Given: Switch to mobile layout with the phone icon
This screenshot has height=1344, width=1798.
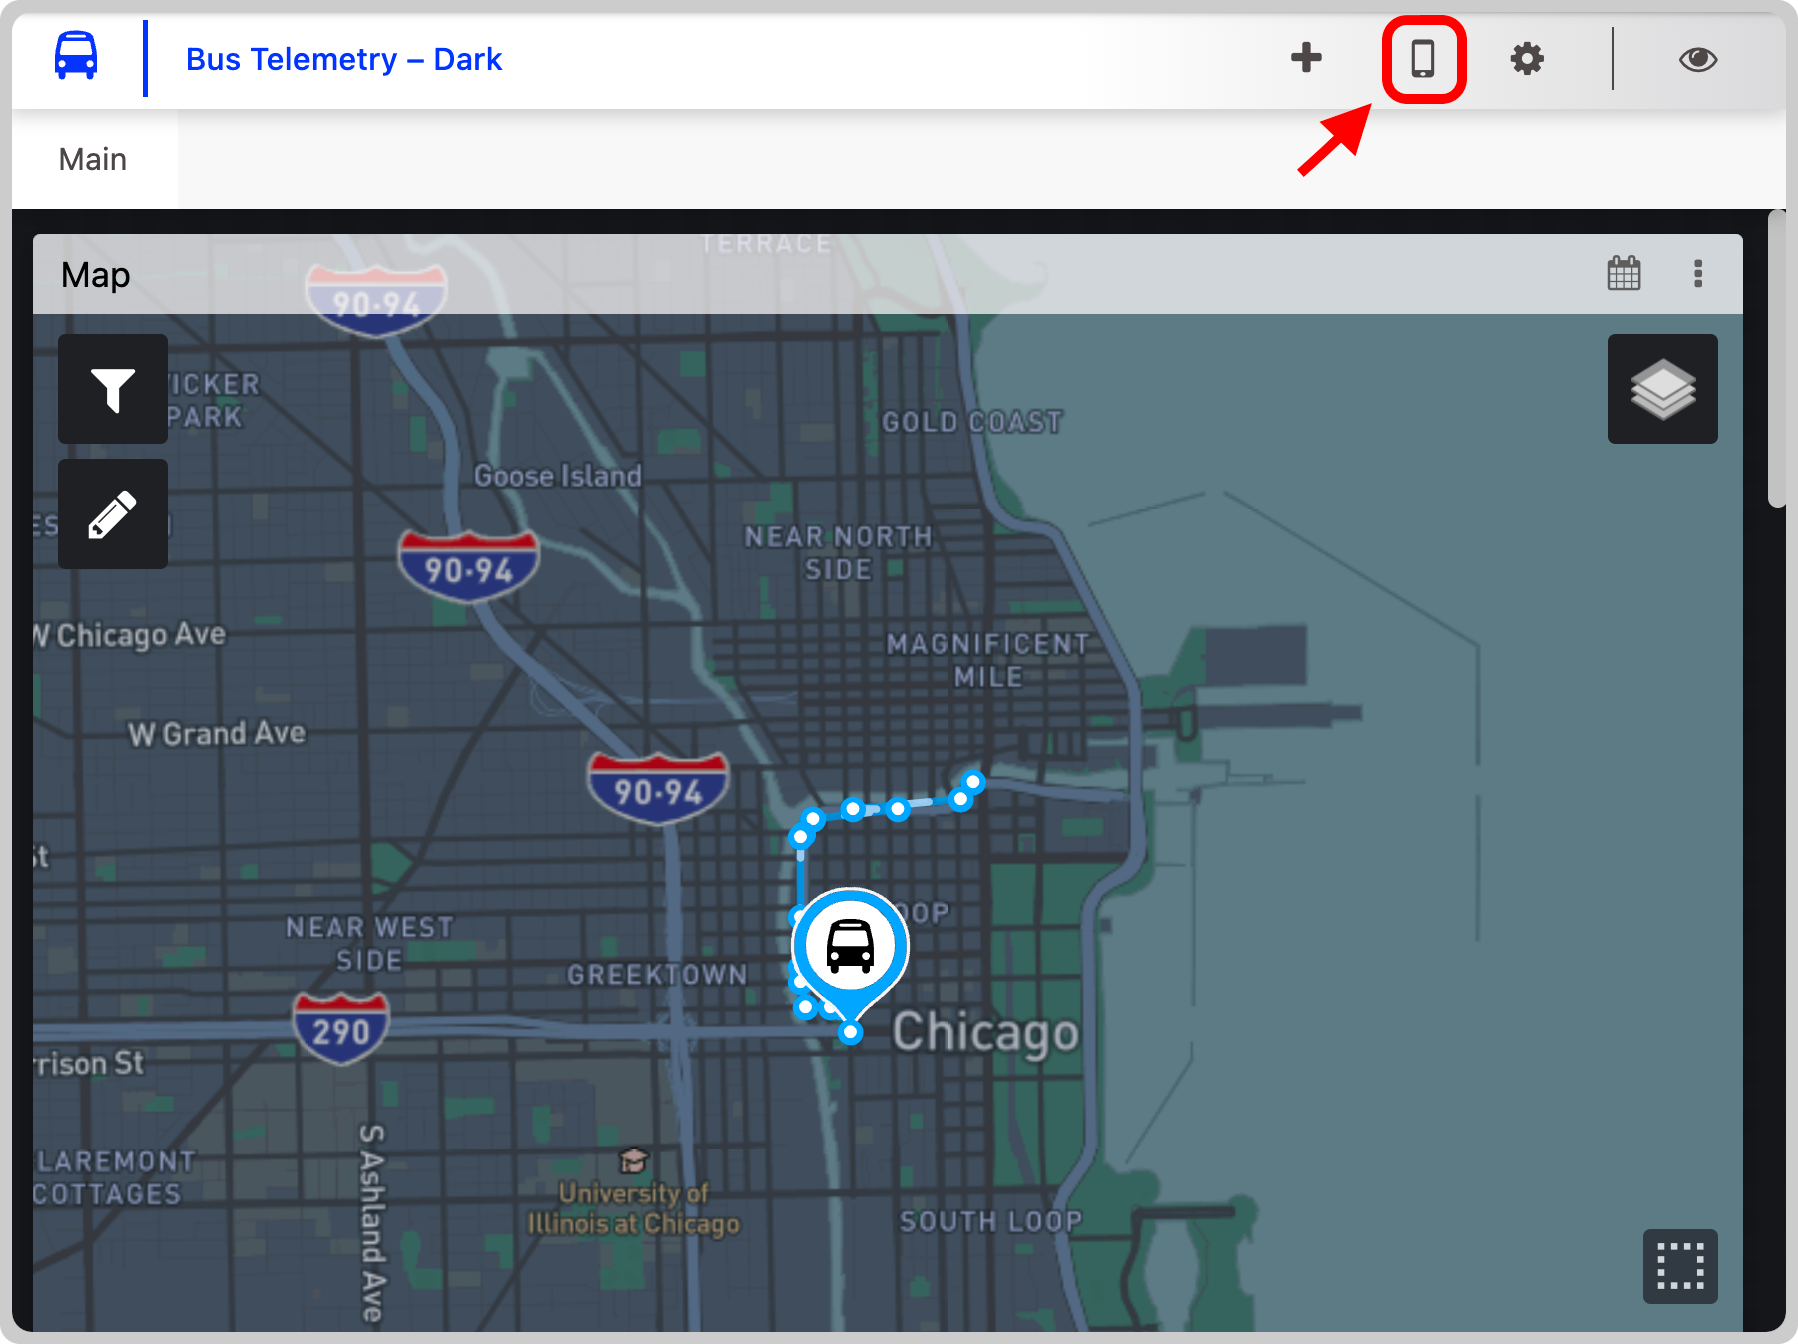Looking at the screenshot, I should coord(1423,59).
